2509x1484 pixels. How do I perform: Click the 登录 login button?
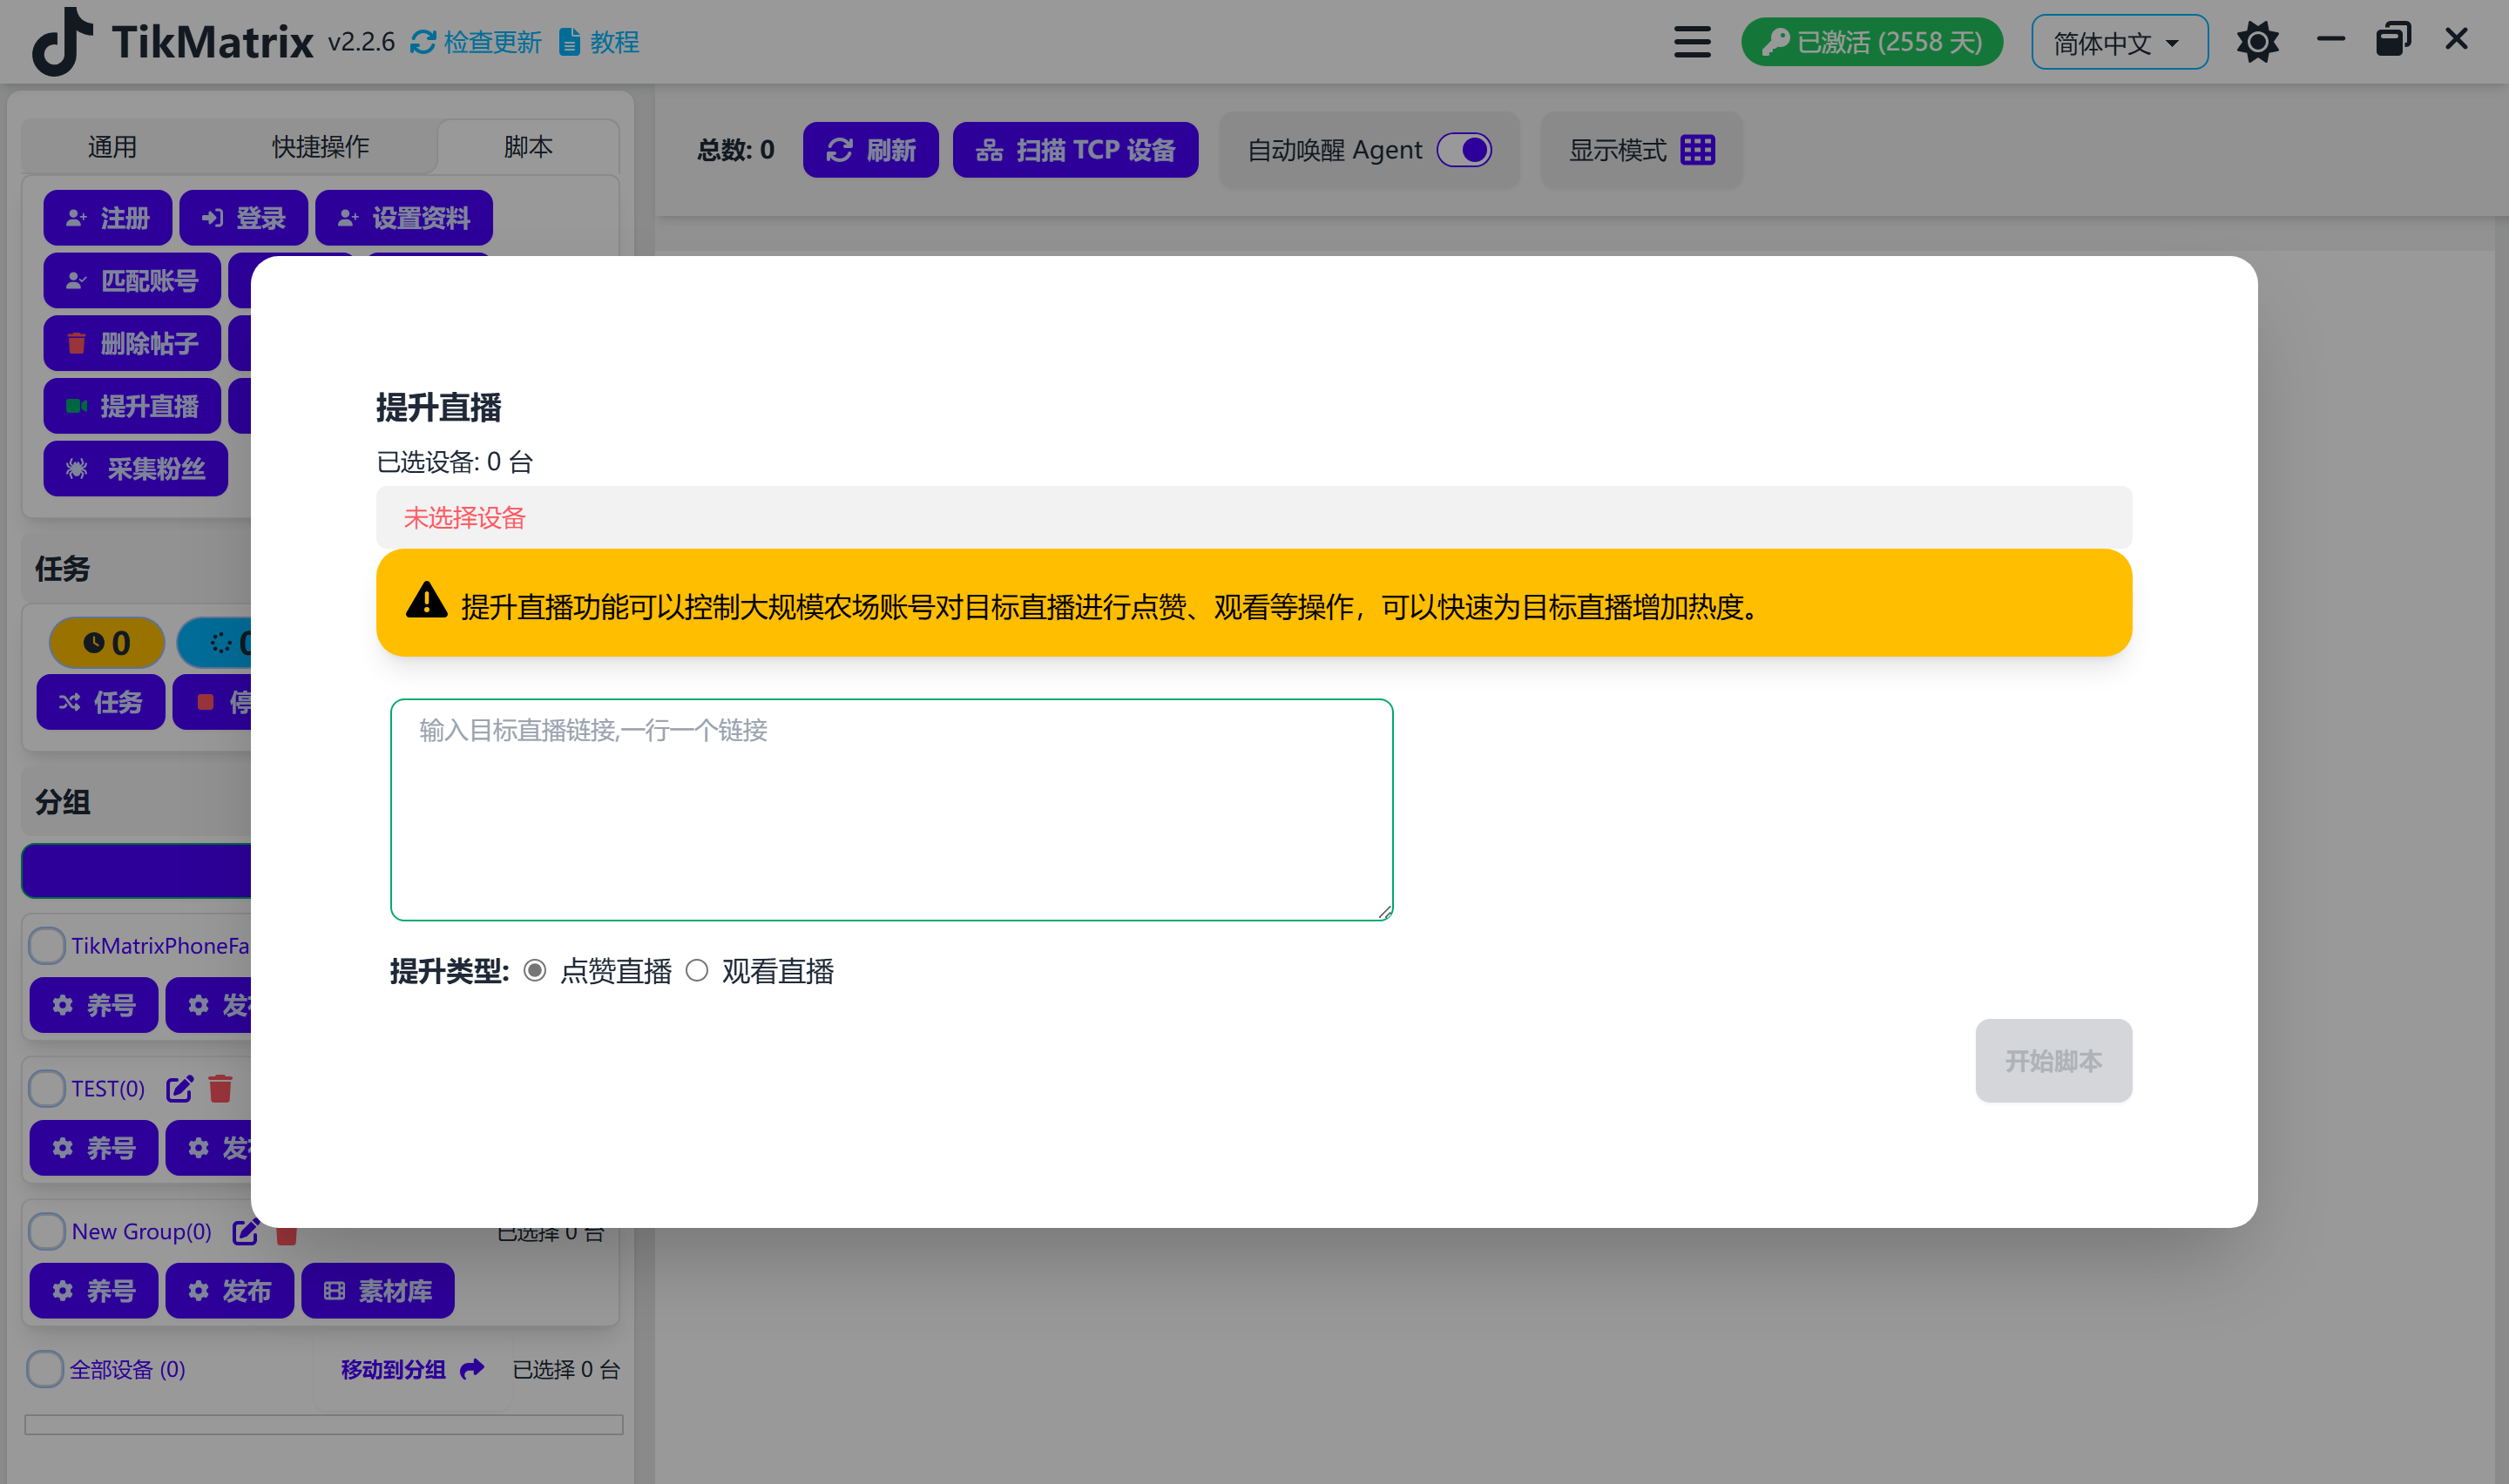[x=243, y=218]
